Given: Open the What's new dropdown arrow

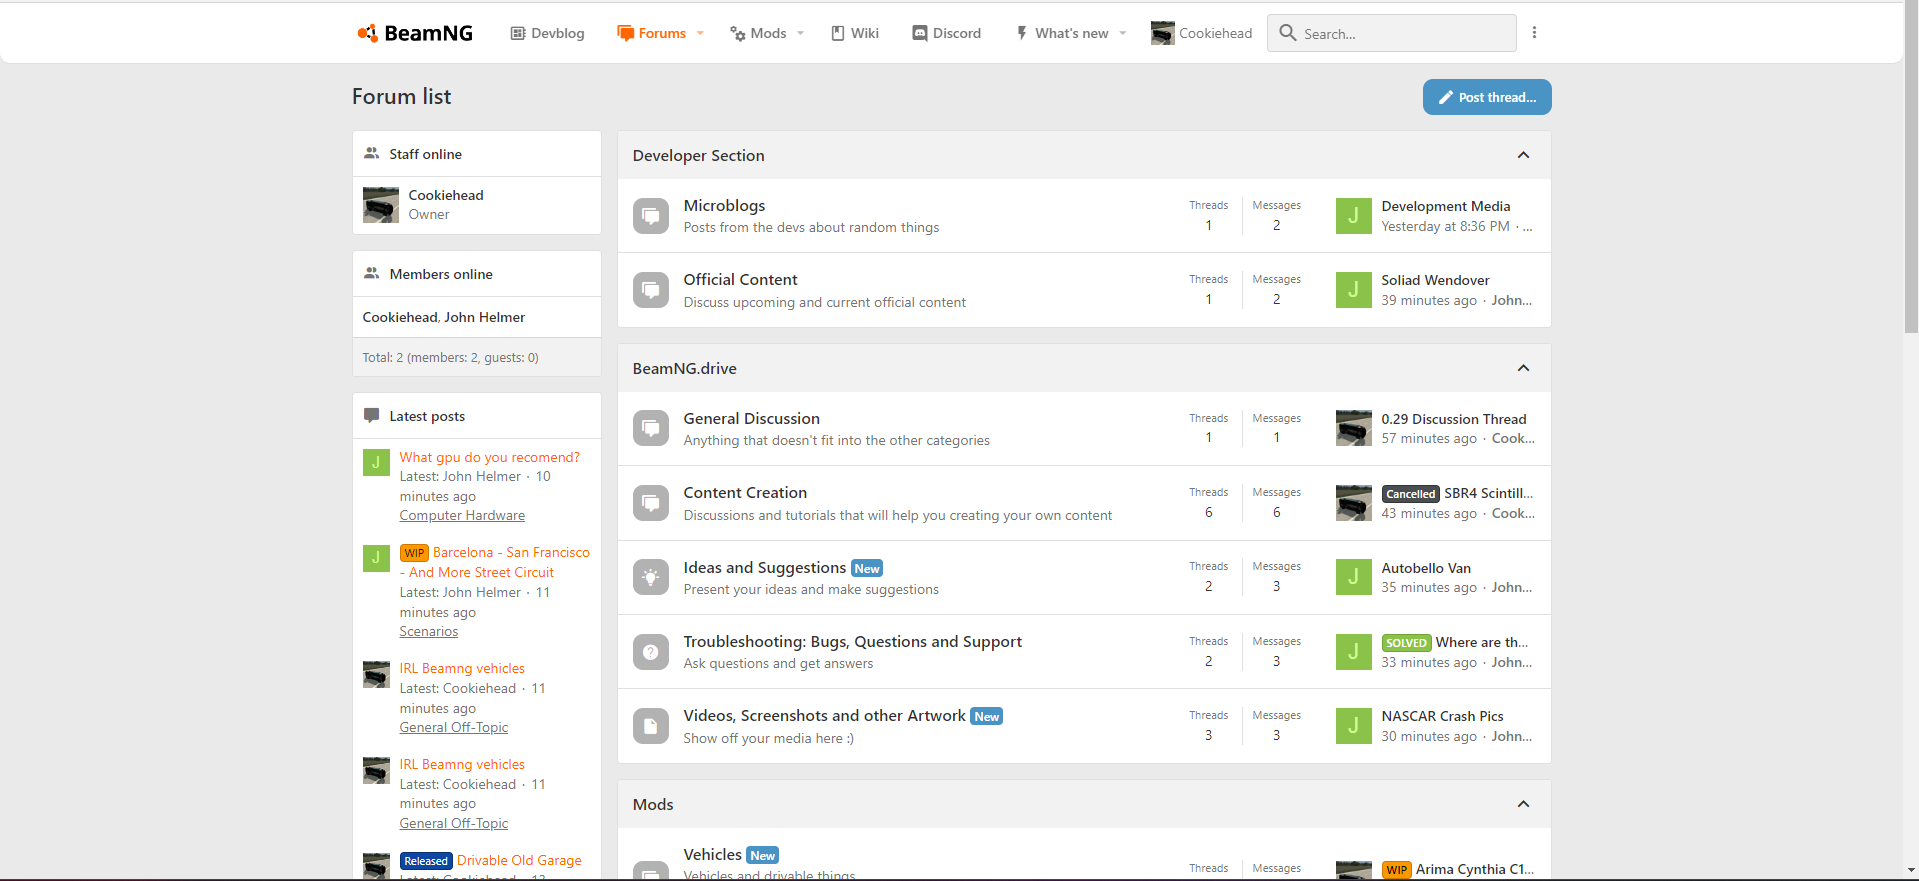Looking at the screenshot, I should 1122,33.
